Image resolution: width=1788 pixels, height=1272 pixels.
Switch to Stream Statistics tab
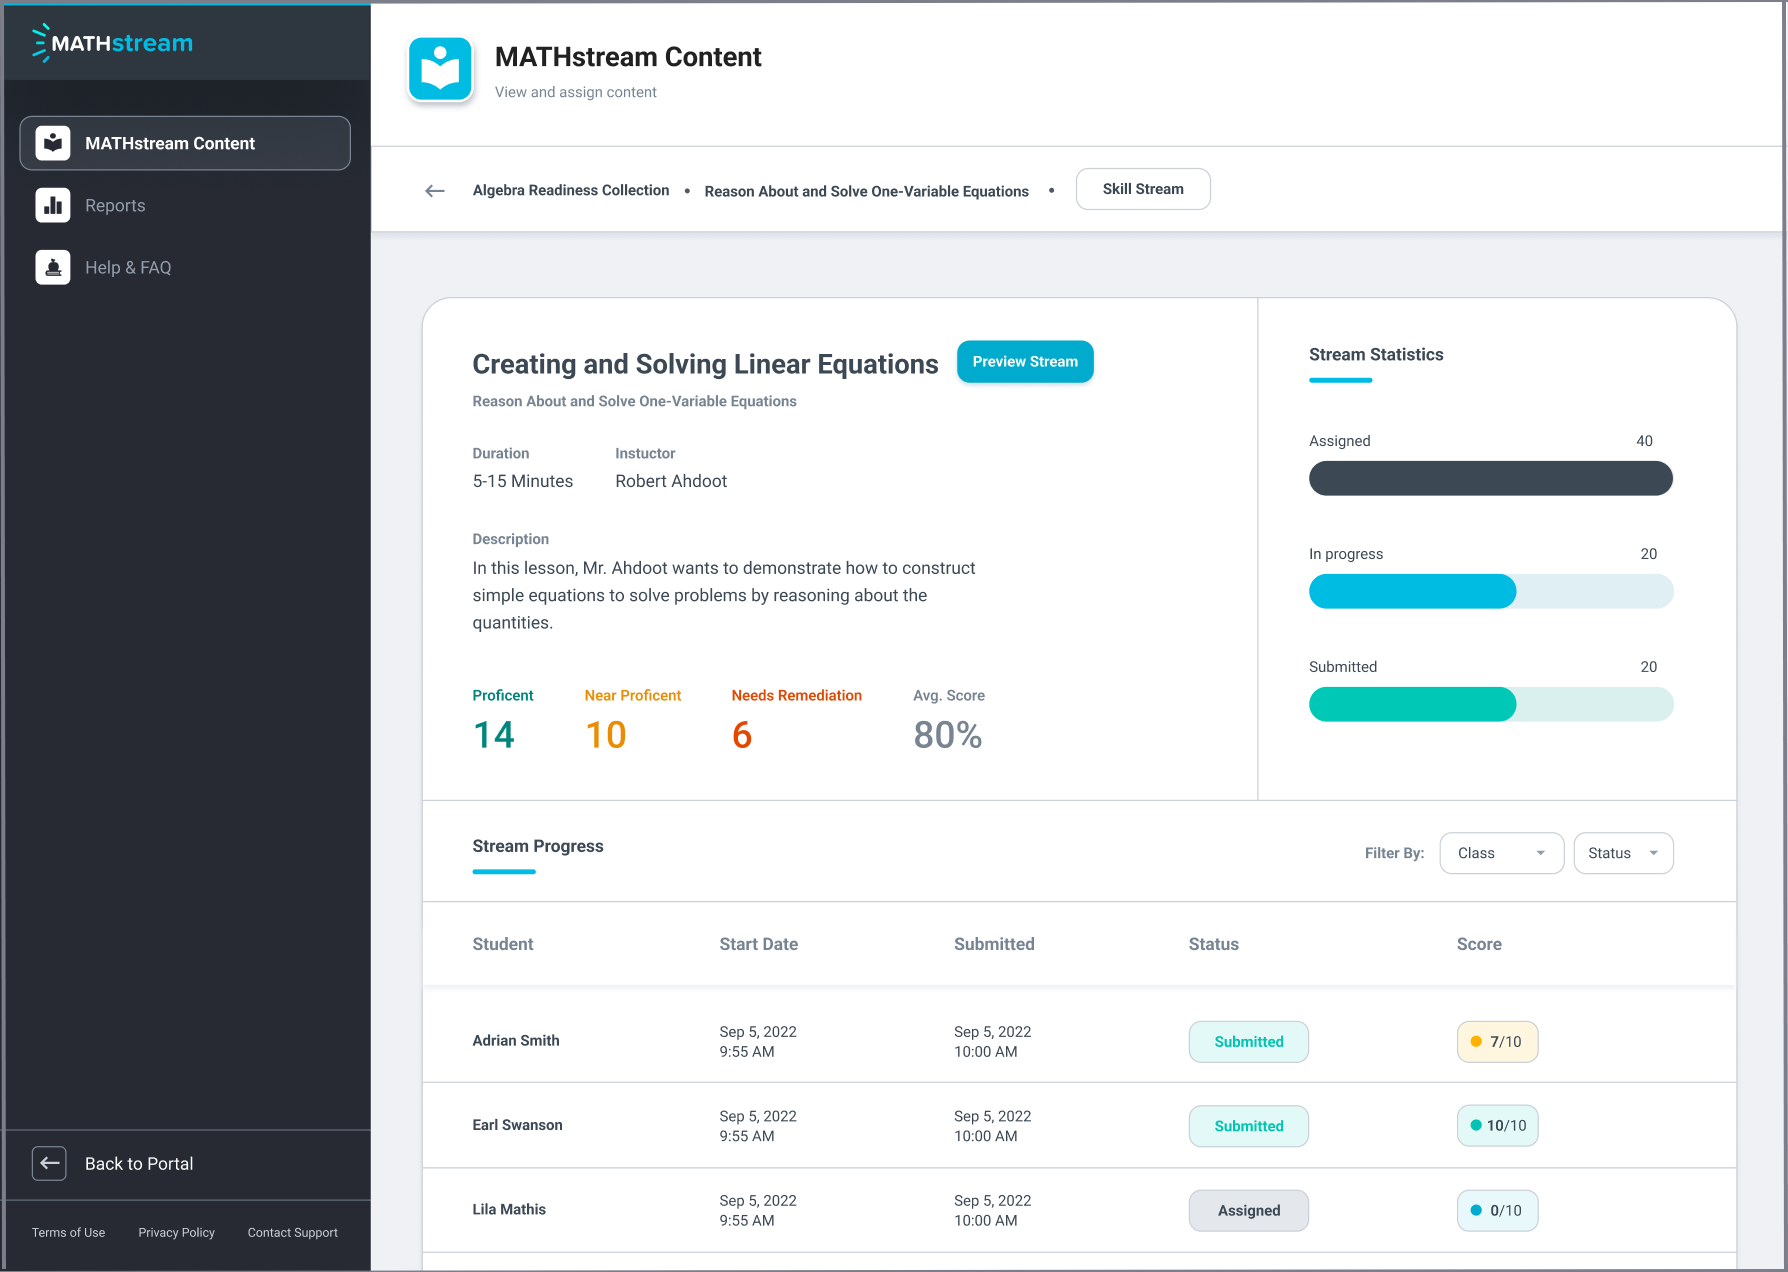coord(1375,355)
